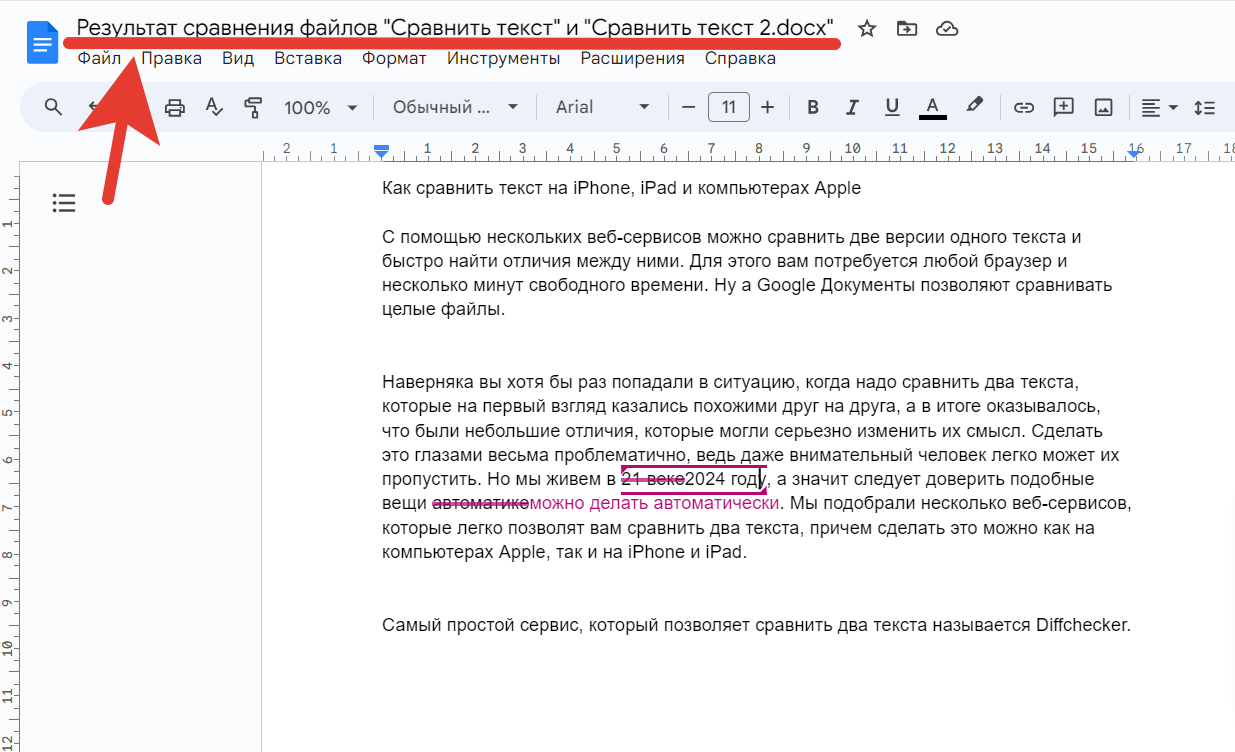Open search within document
This screenshot has width=1235, height=752.
coord(53,107)
